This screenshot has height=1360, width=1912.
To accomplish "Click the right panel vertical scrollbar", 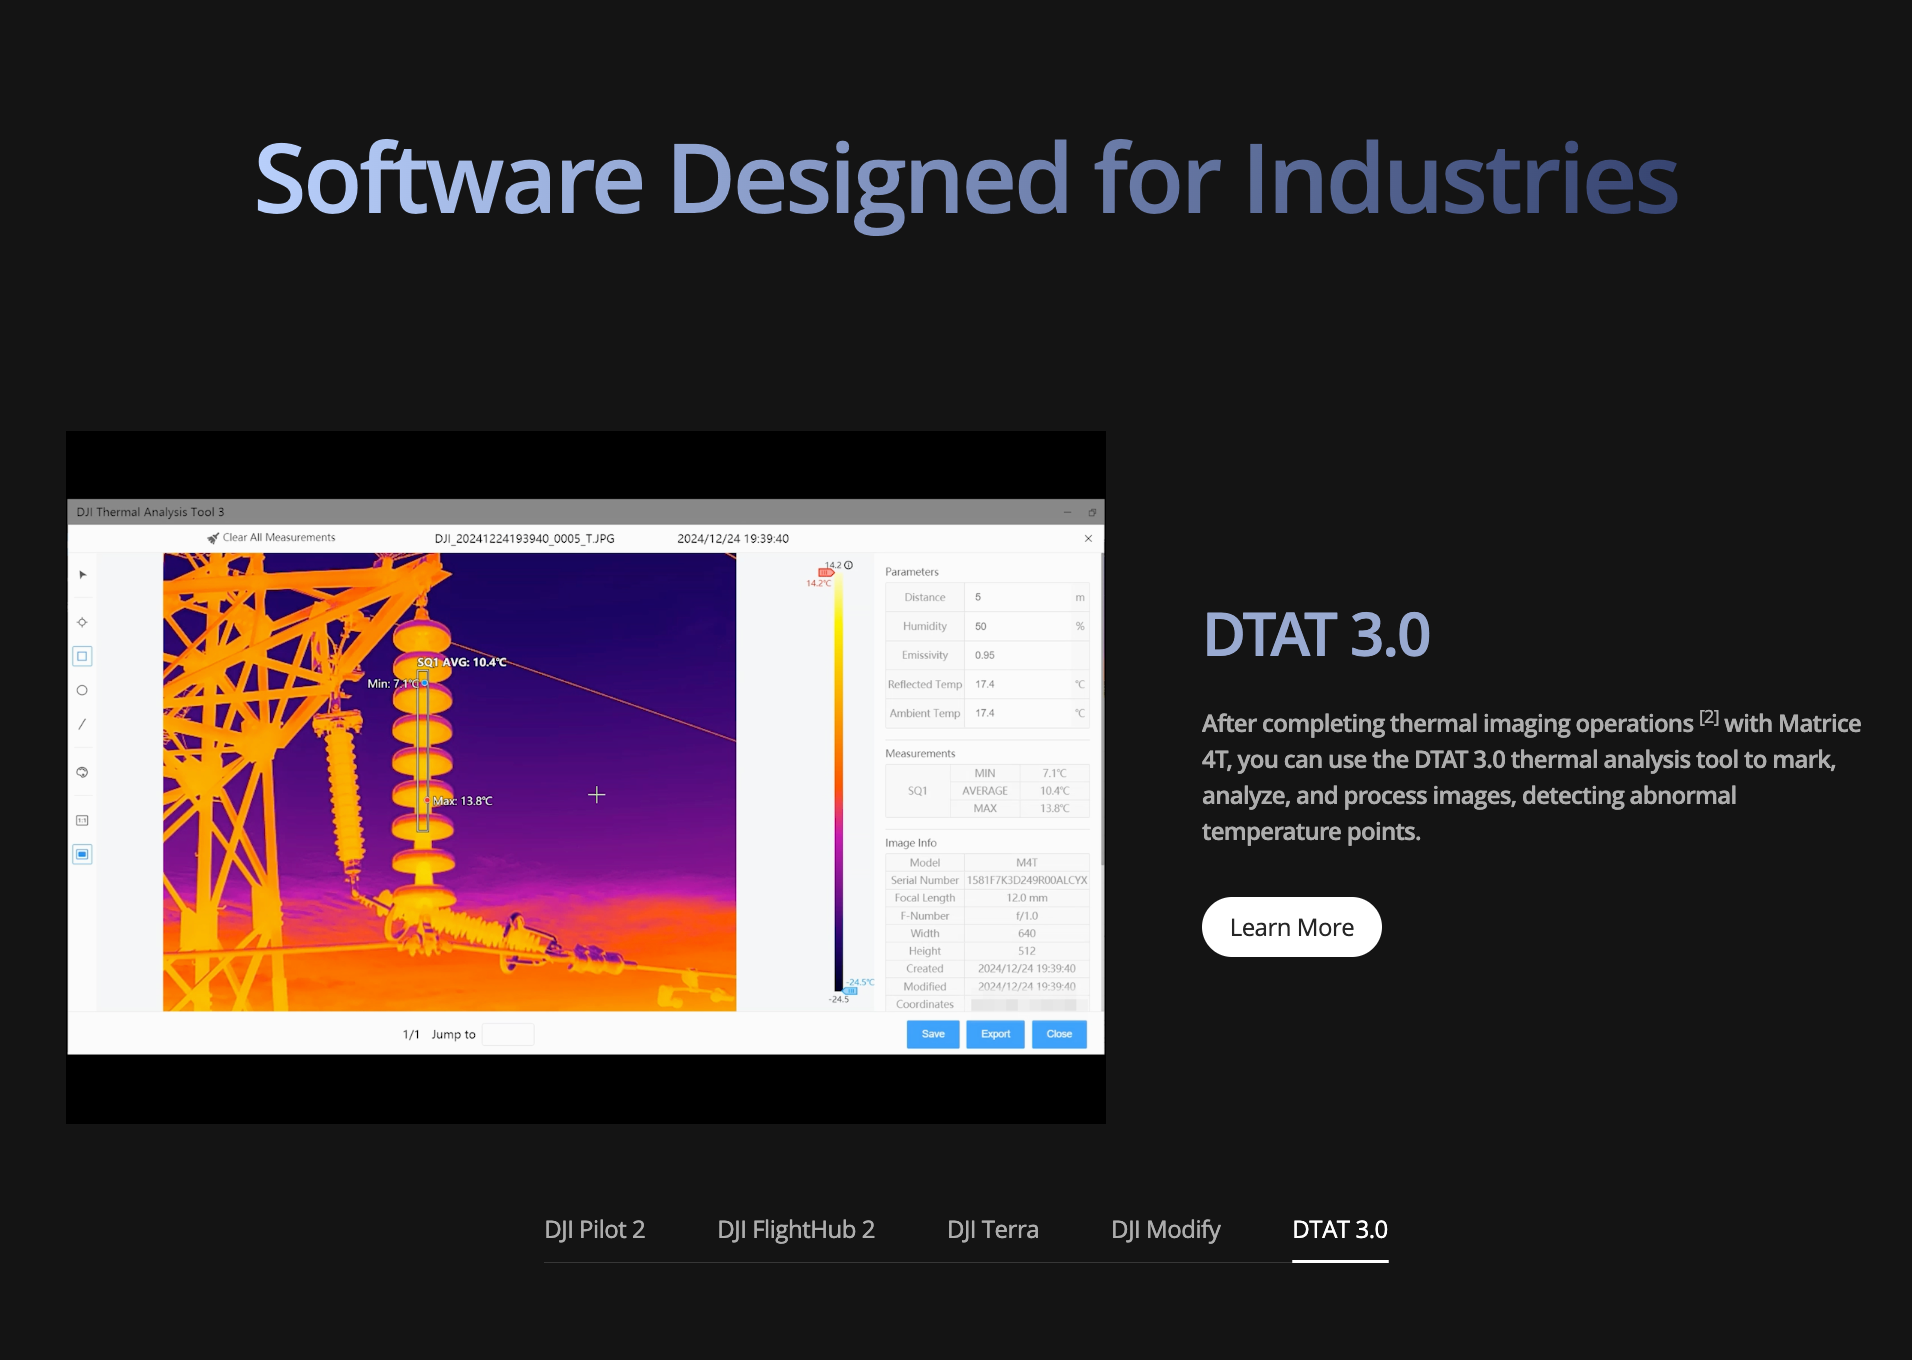I will 1102,710.
